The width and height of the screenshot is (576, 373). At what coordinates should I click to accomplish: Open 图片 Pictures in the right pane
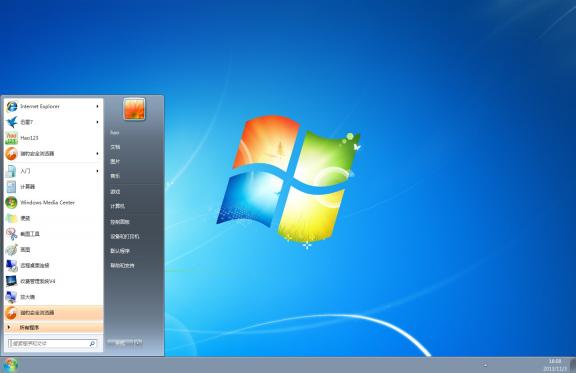[x=115, y=162]
